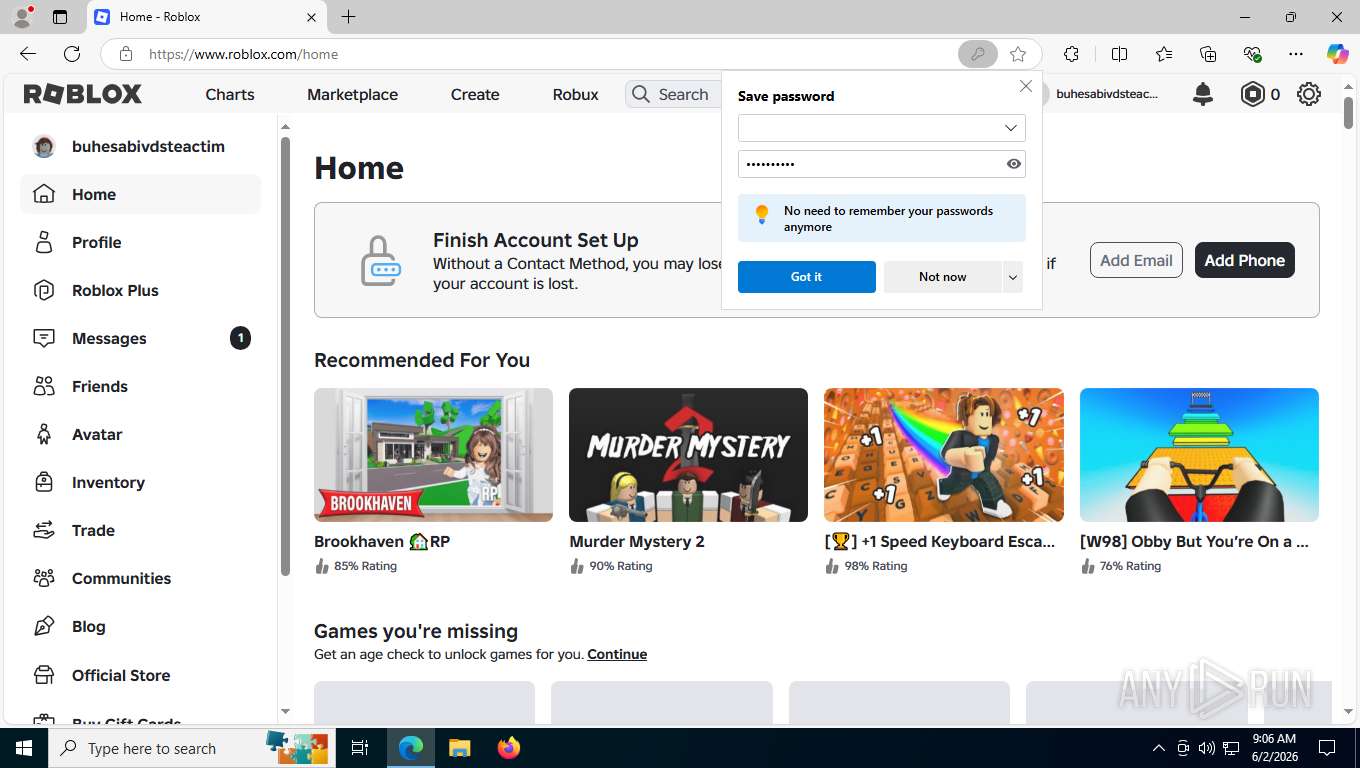This screenshot has height=768, width=1360.
Task: Open Messages with 1 unread badge
Action: (140, 338)
